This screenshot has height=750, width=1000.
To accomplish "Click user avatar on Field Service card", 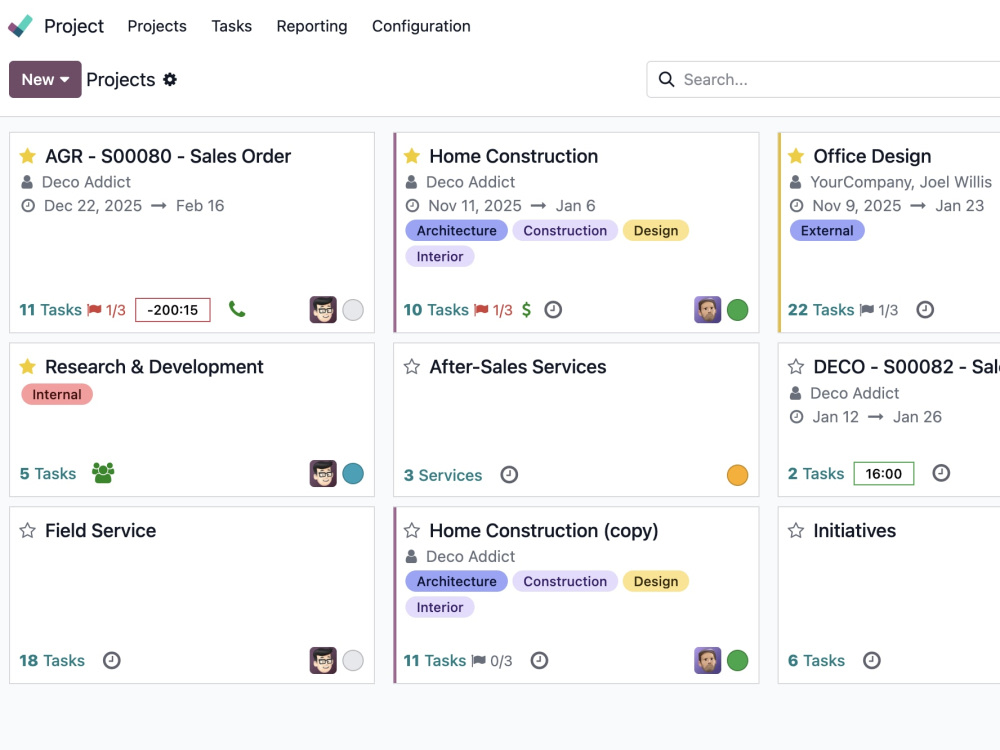I will (x=323, y=661).
